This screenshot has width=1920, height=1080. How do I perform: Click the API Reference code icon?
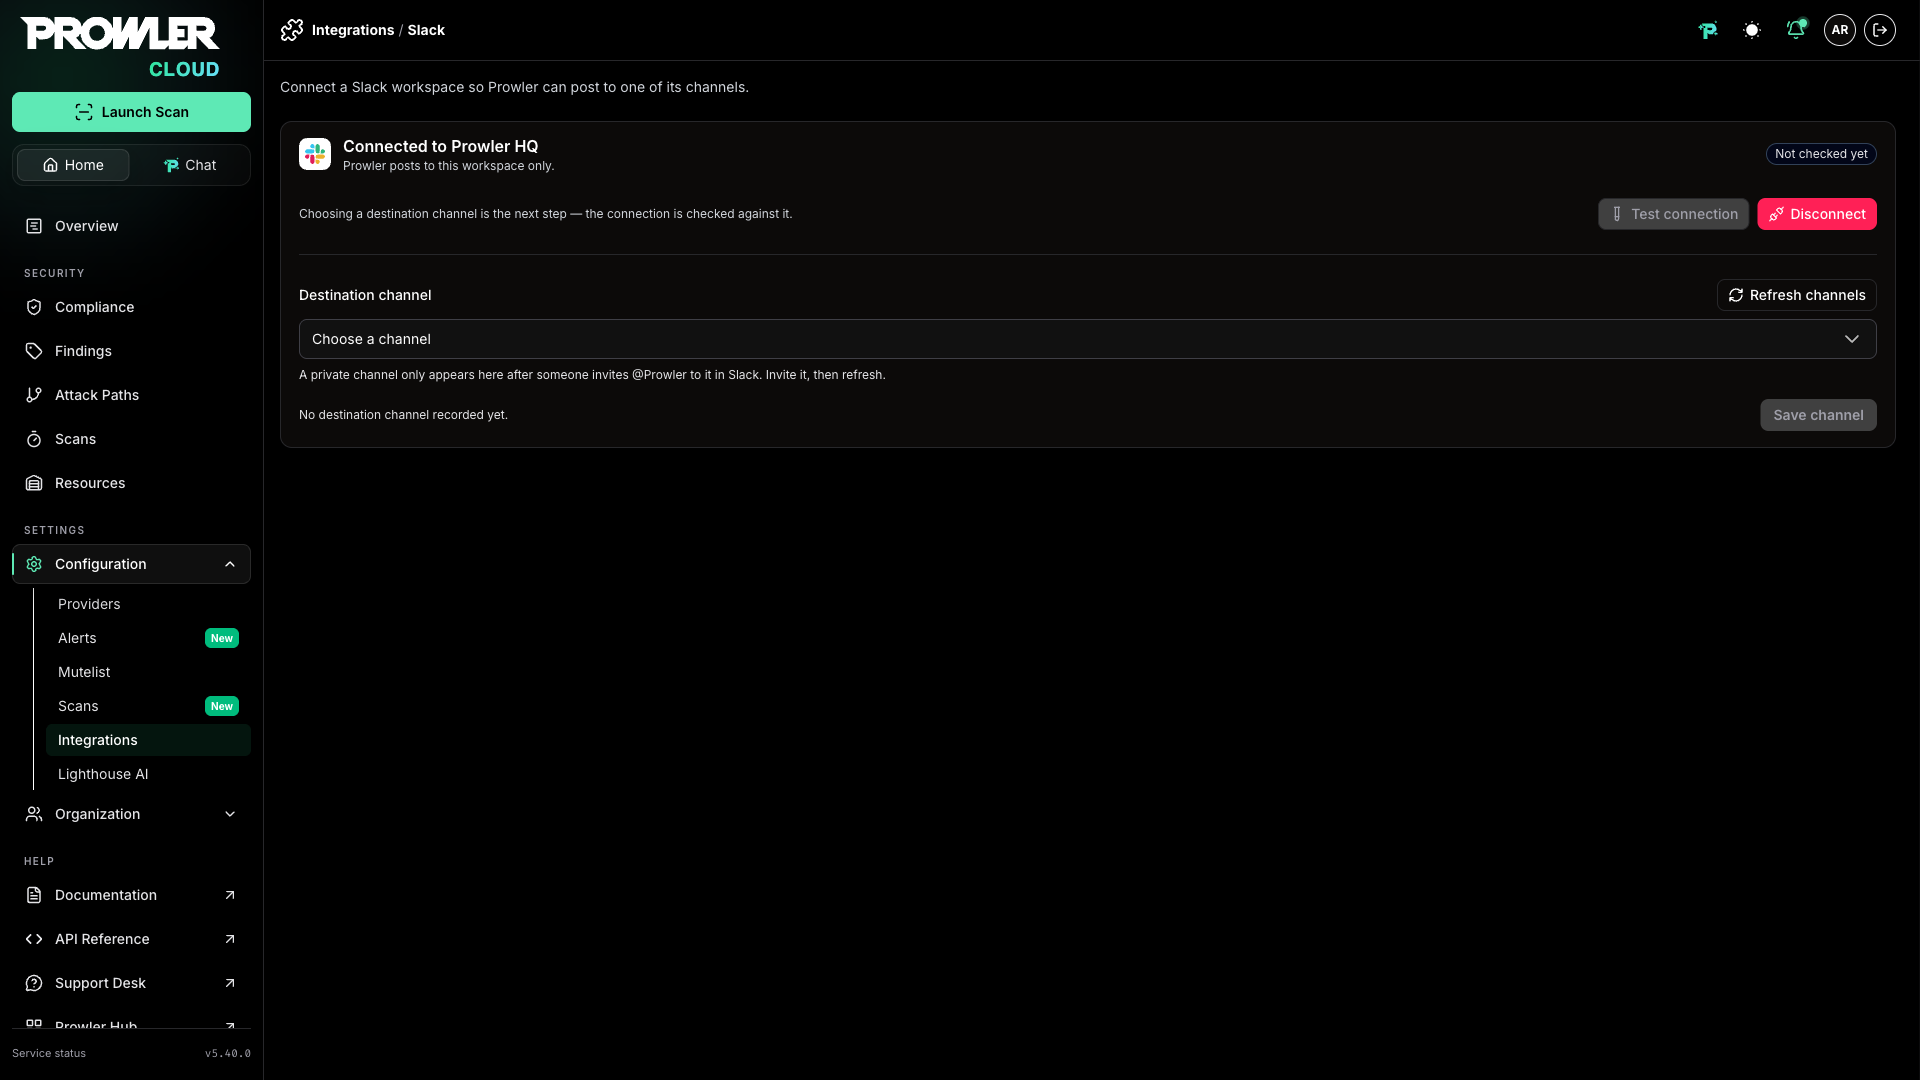(x=34, y=939)
